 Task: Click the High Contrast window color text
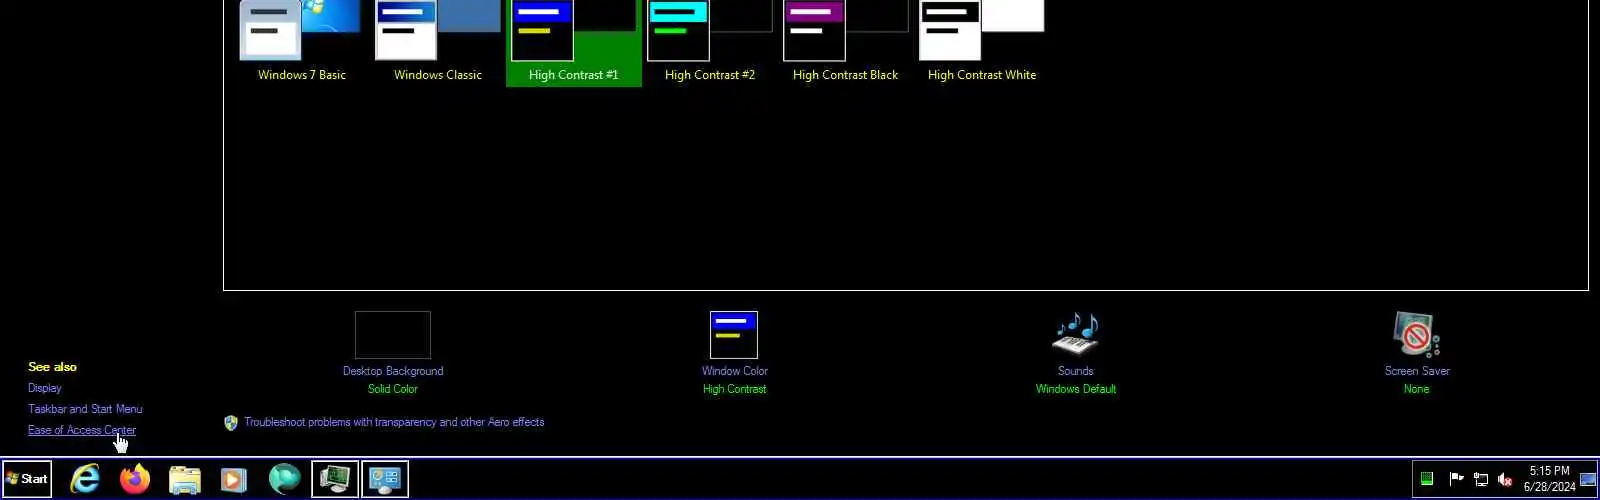pos(734,389)
